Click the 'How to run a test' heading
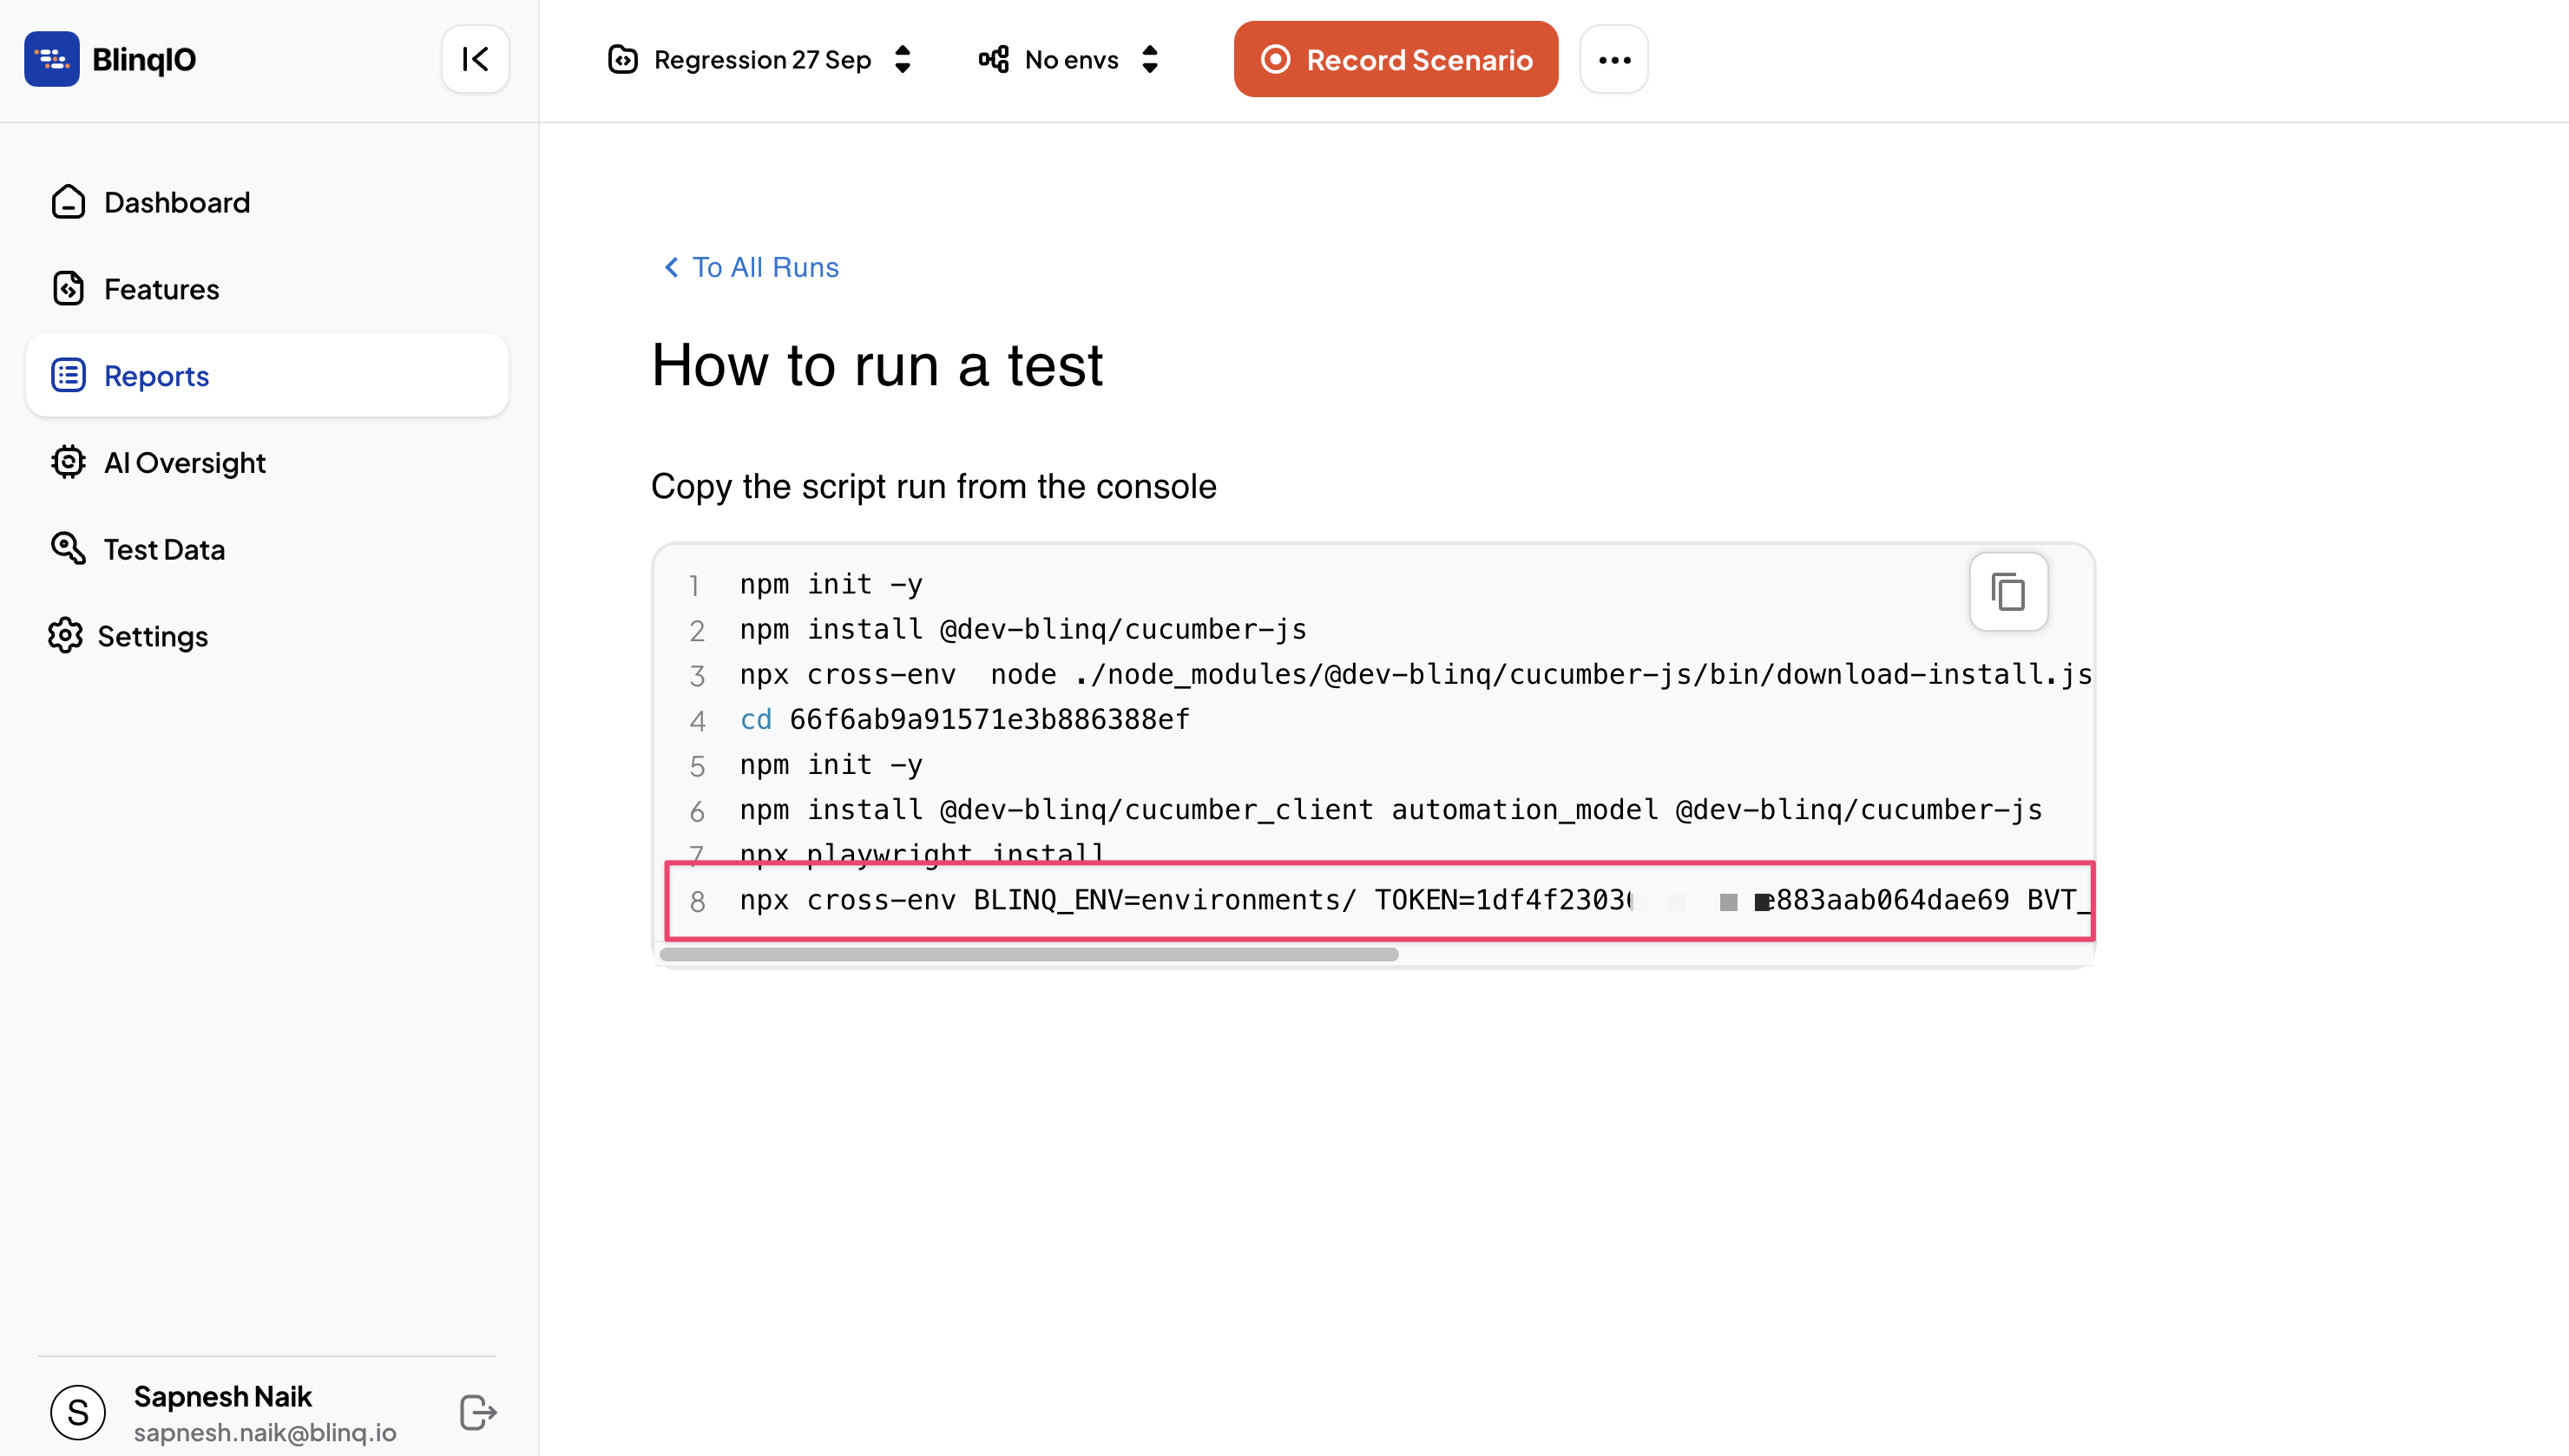2569x1456 pixels. point(877,364)
